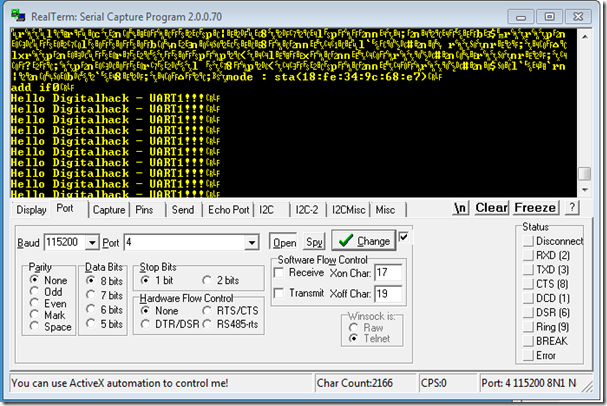
Task: Select None hardware flow control
Action: [160, 311]
